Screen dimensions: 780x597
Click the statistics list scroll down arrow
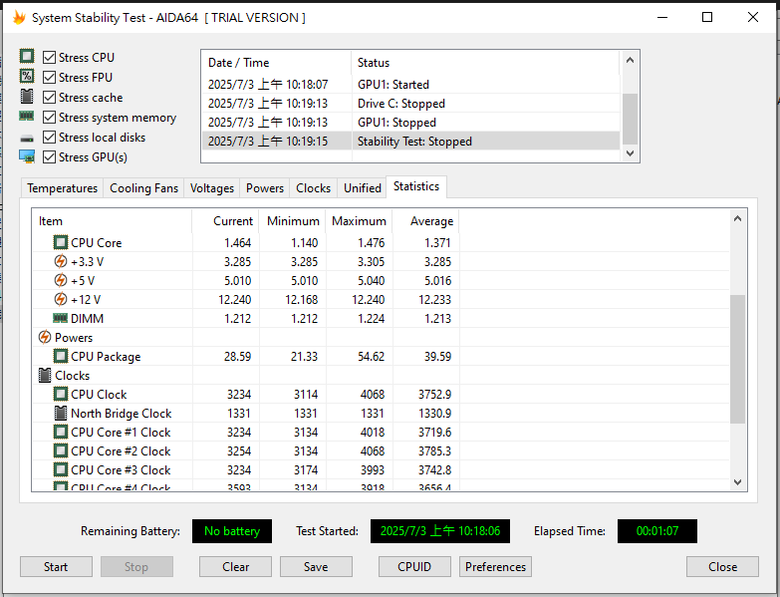click(738, 482)
